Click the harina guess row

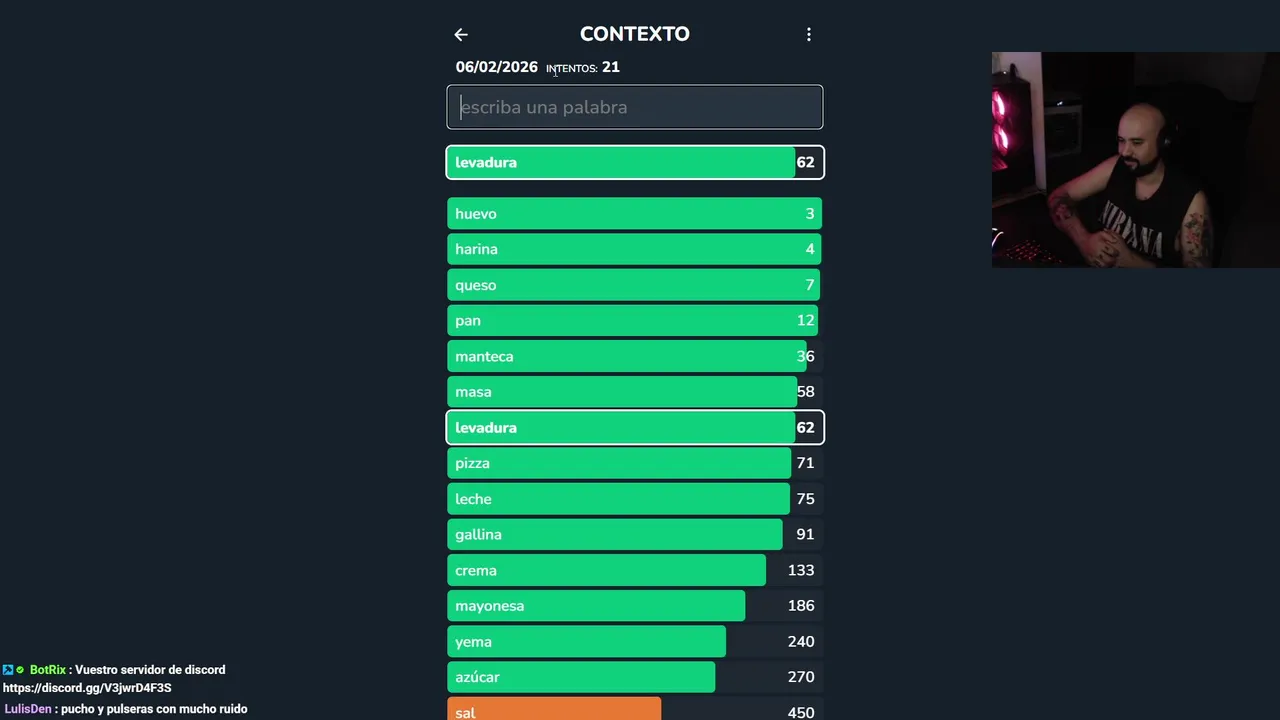pyautogui.click(x=635, y=249)
